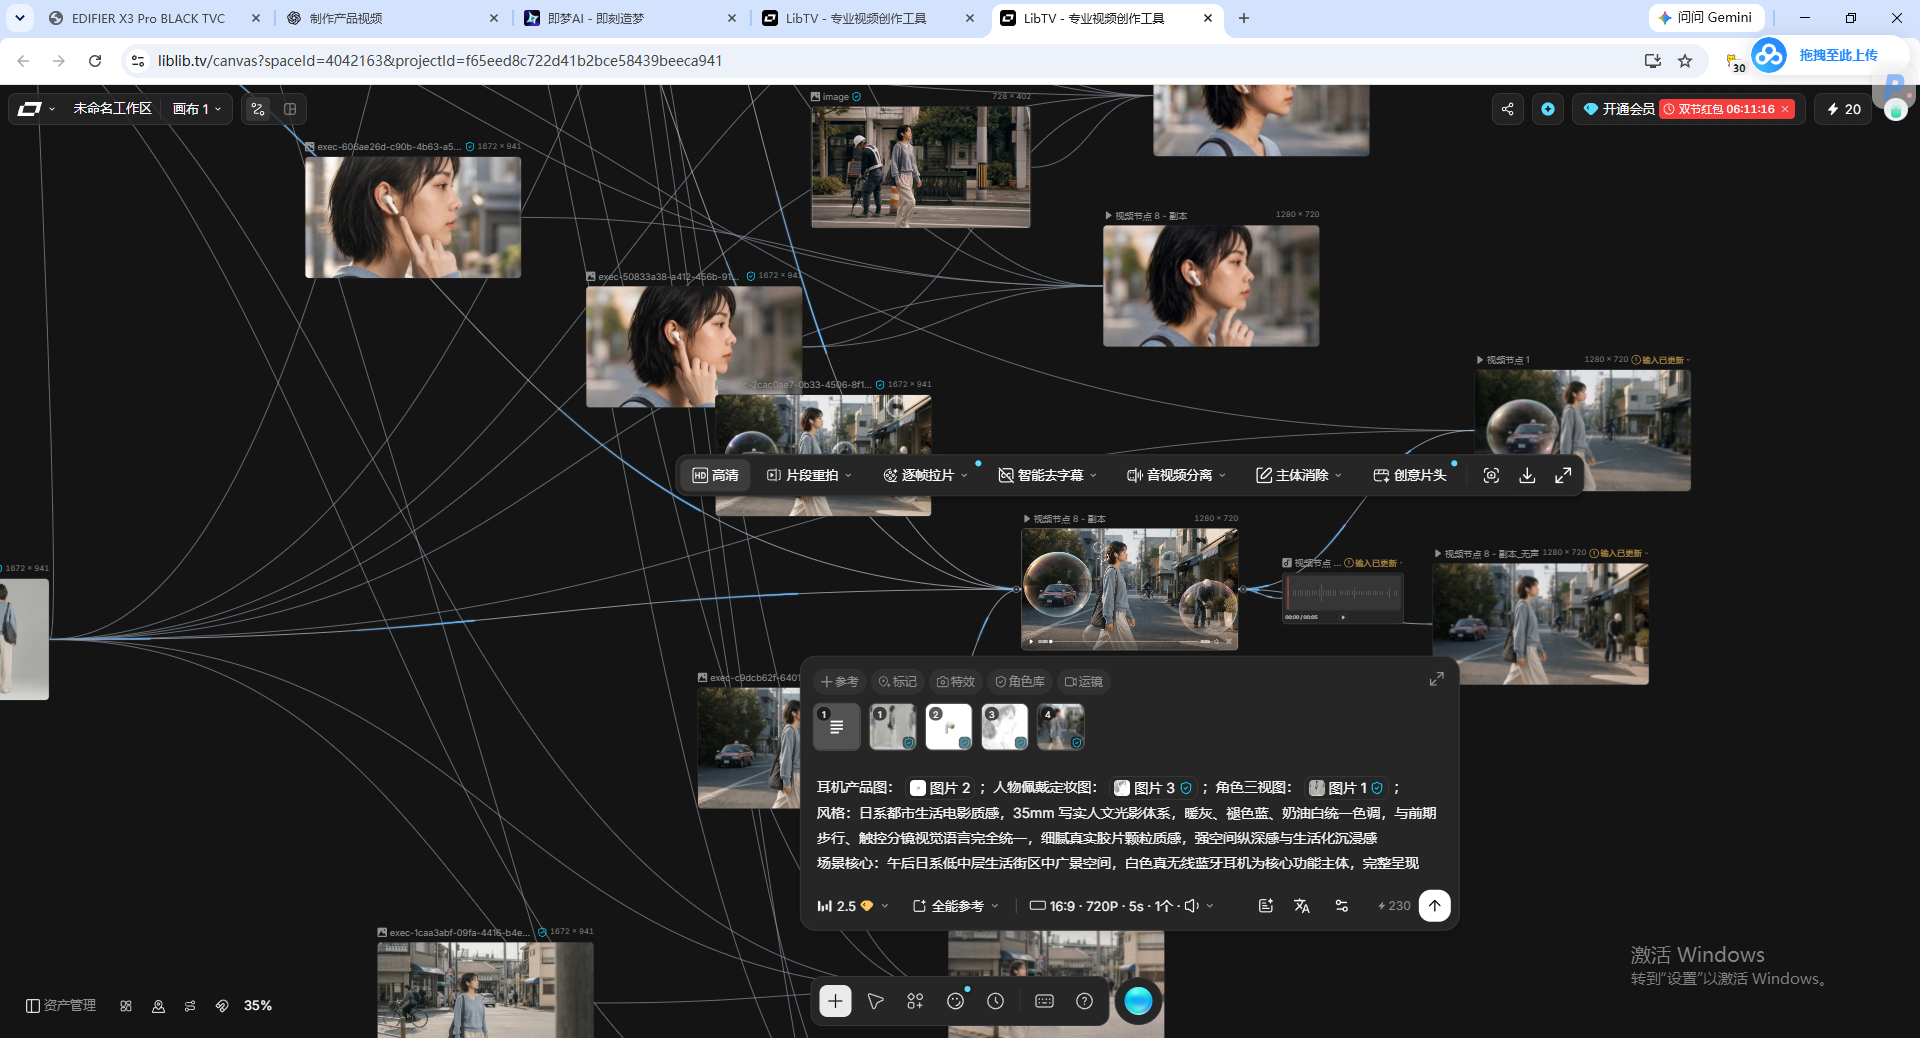Click the 开通会员 membership button
The image size is (1920, 1038).
tap(1619, 109)
